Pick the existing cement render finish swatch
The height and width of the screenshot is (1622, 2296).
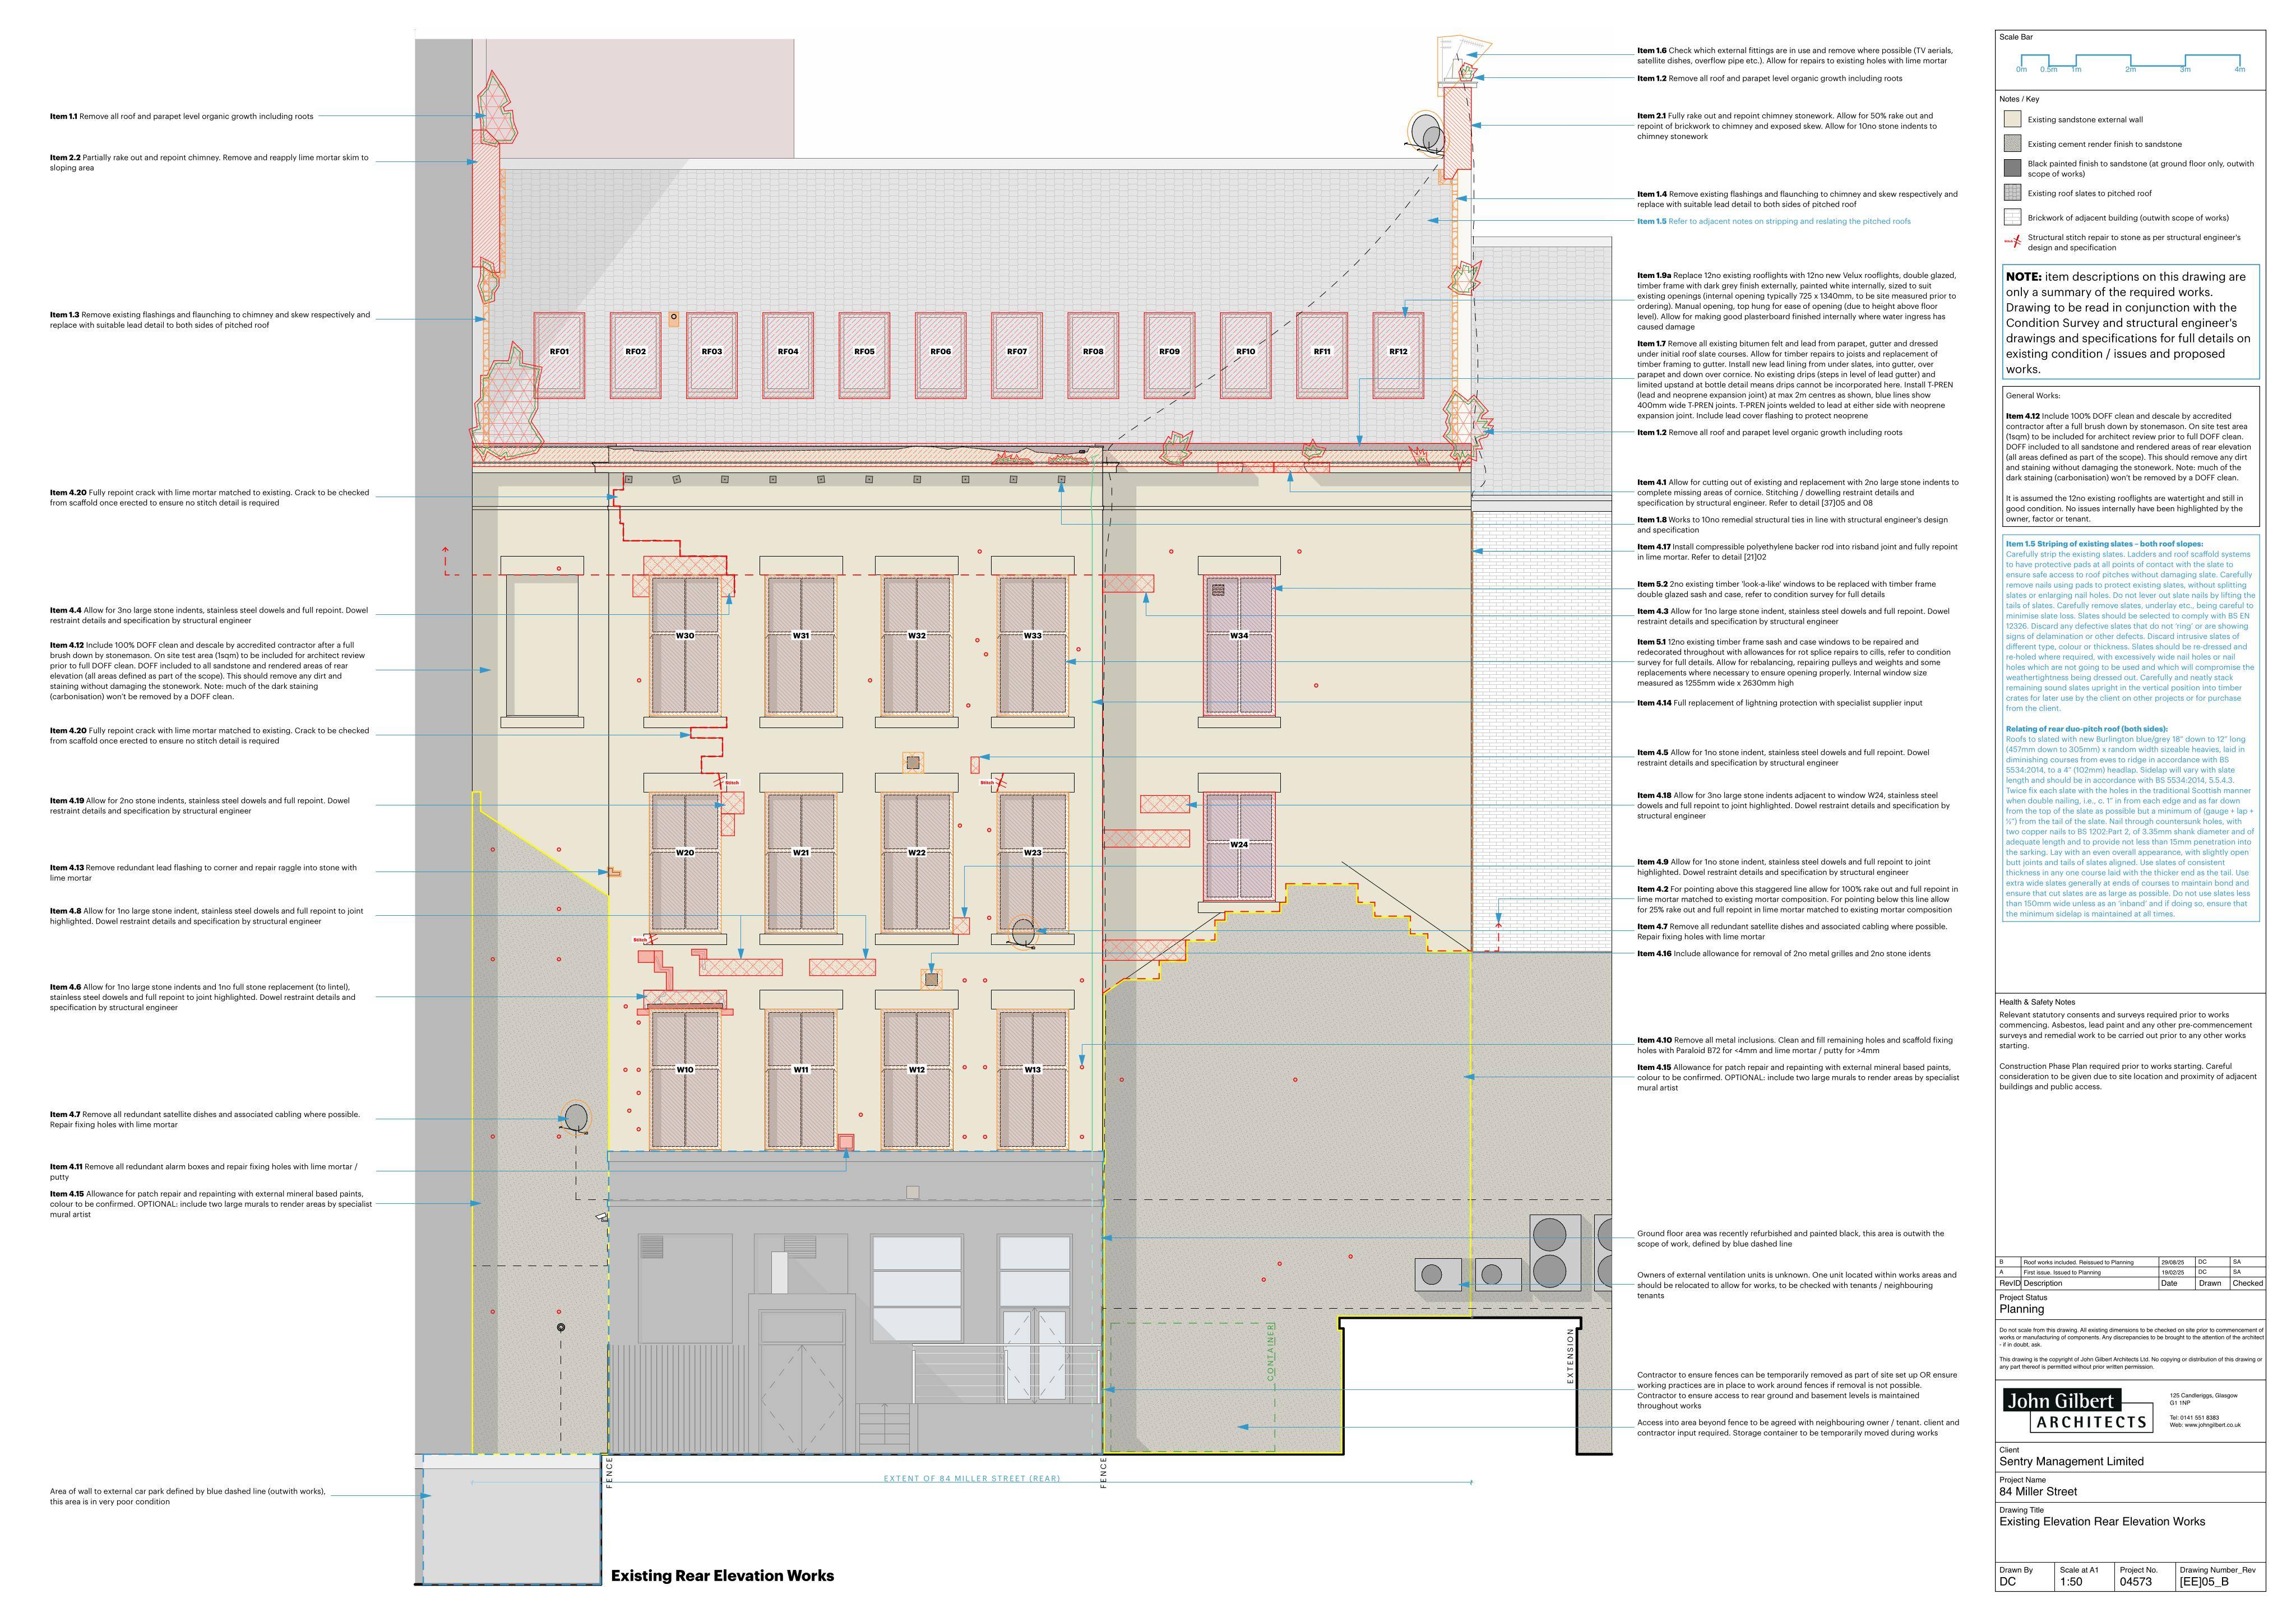coord(2012,144)
